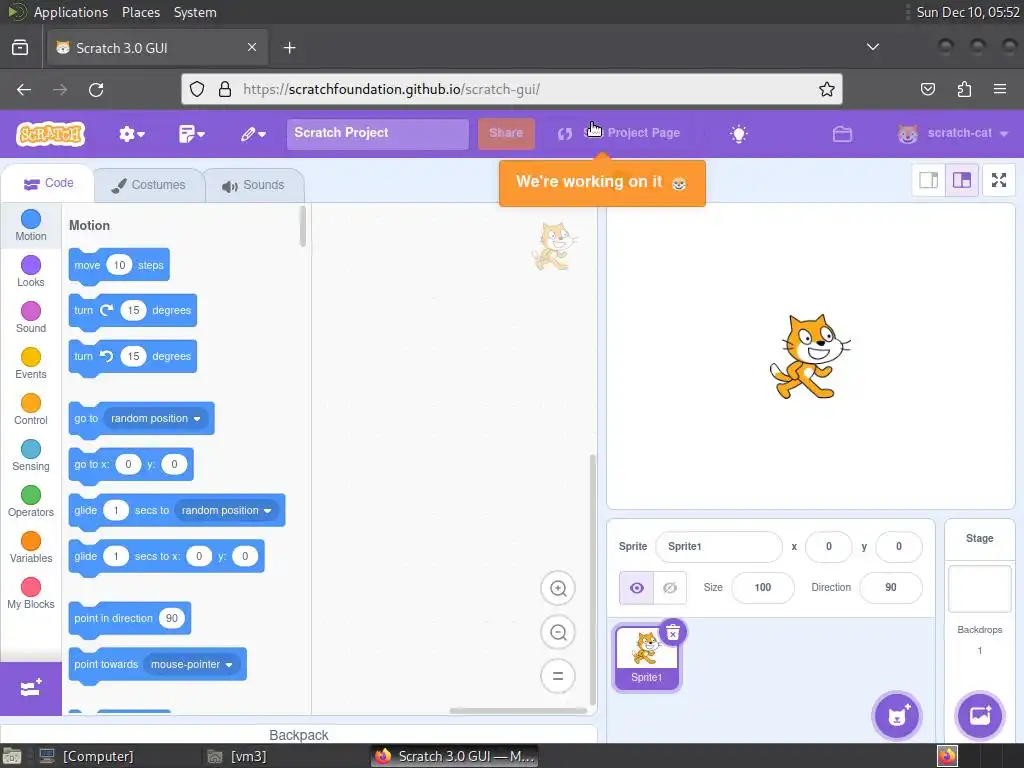
Task: Click the Add Extension button
Action: click(31, 688)
